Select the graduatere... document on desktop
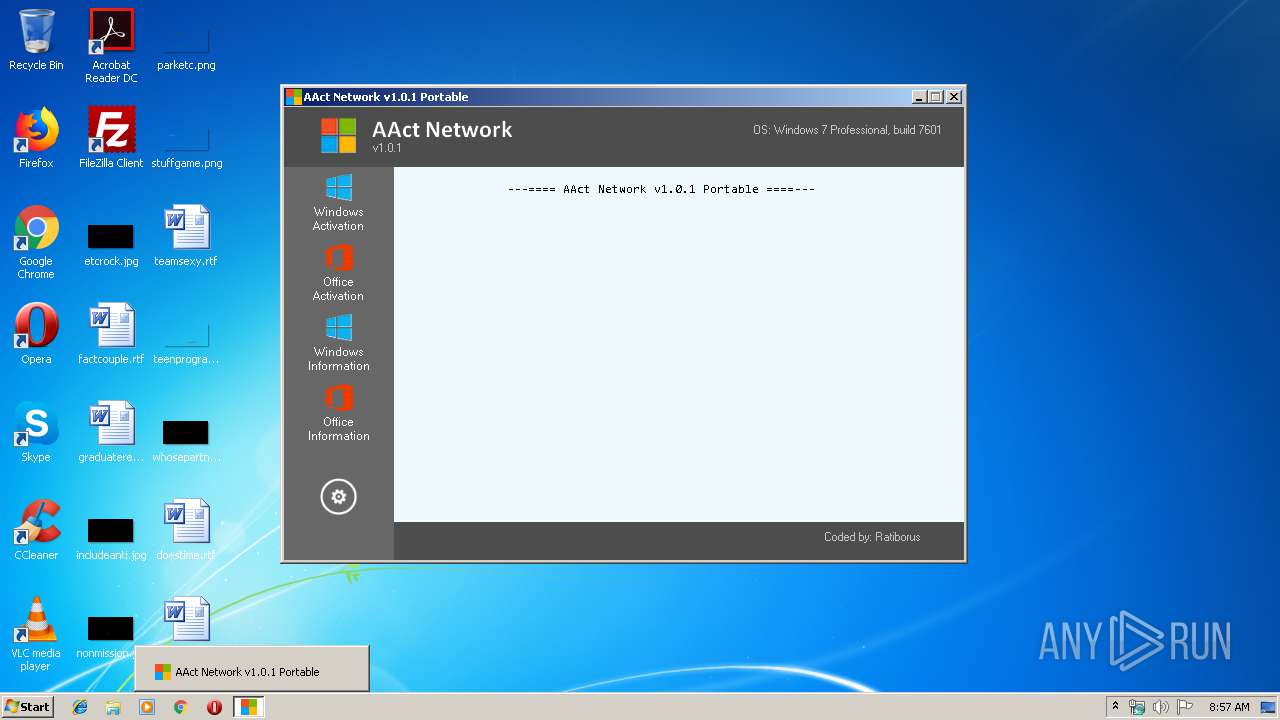The image size is (1280, 720). 111,432
